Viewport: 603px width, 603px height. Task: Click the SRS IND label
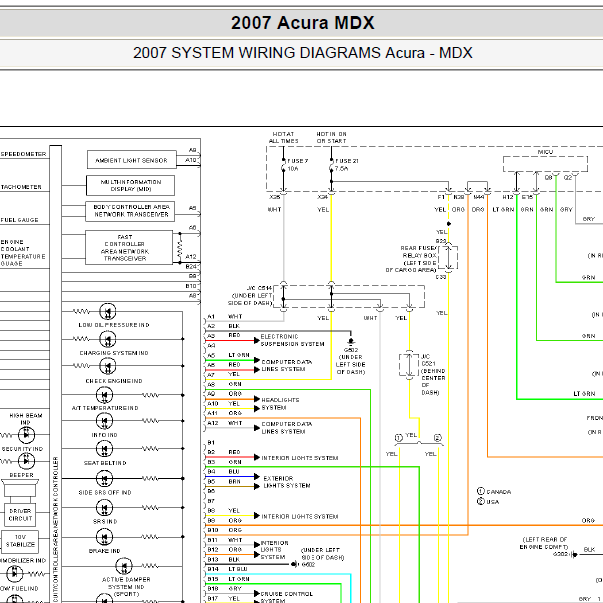coord(105,521)
